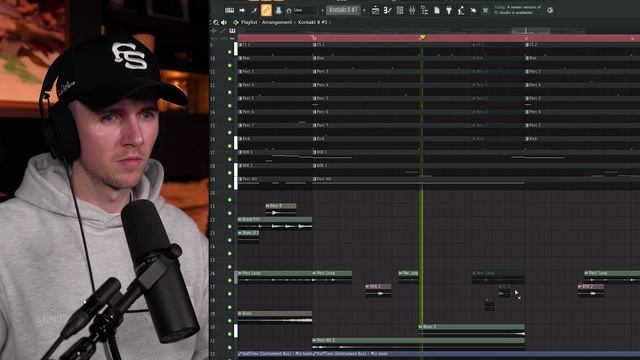Open the browser tree icon in toolbar
Screen dimensions: 640x360
(x=424, y=10)
